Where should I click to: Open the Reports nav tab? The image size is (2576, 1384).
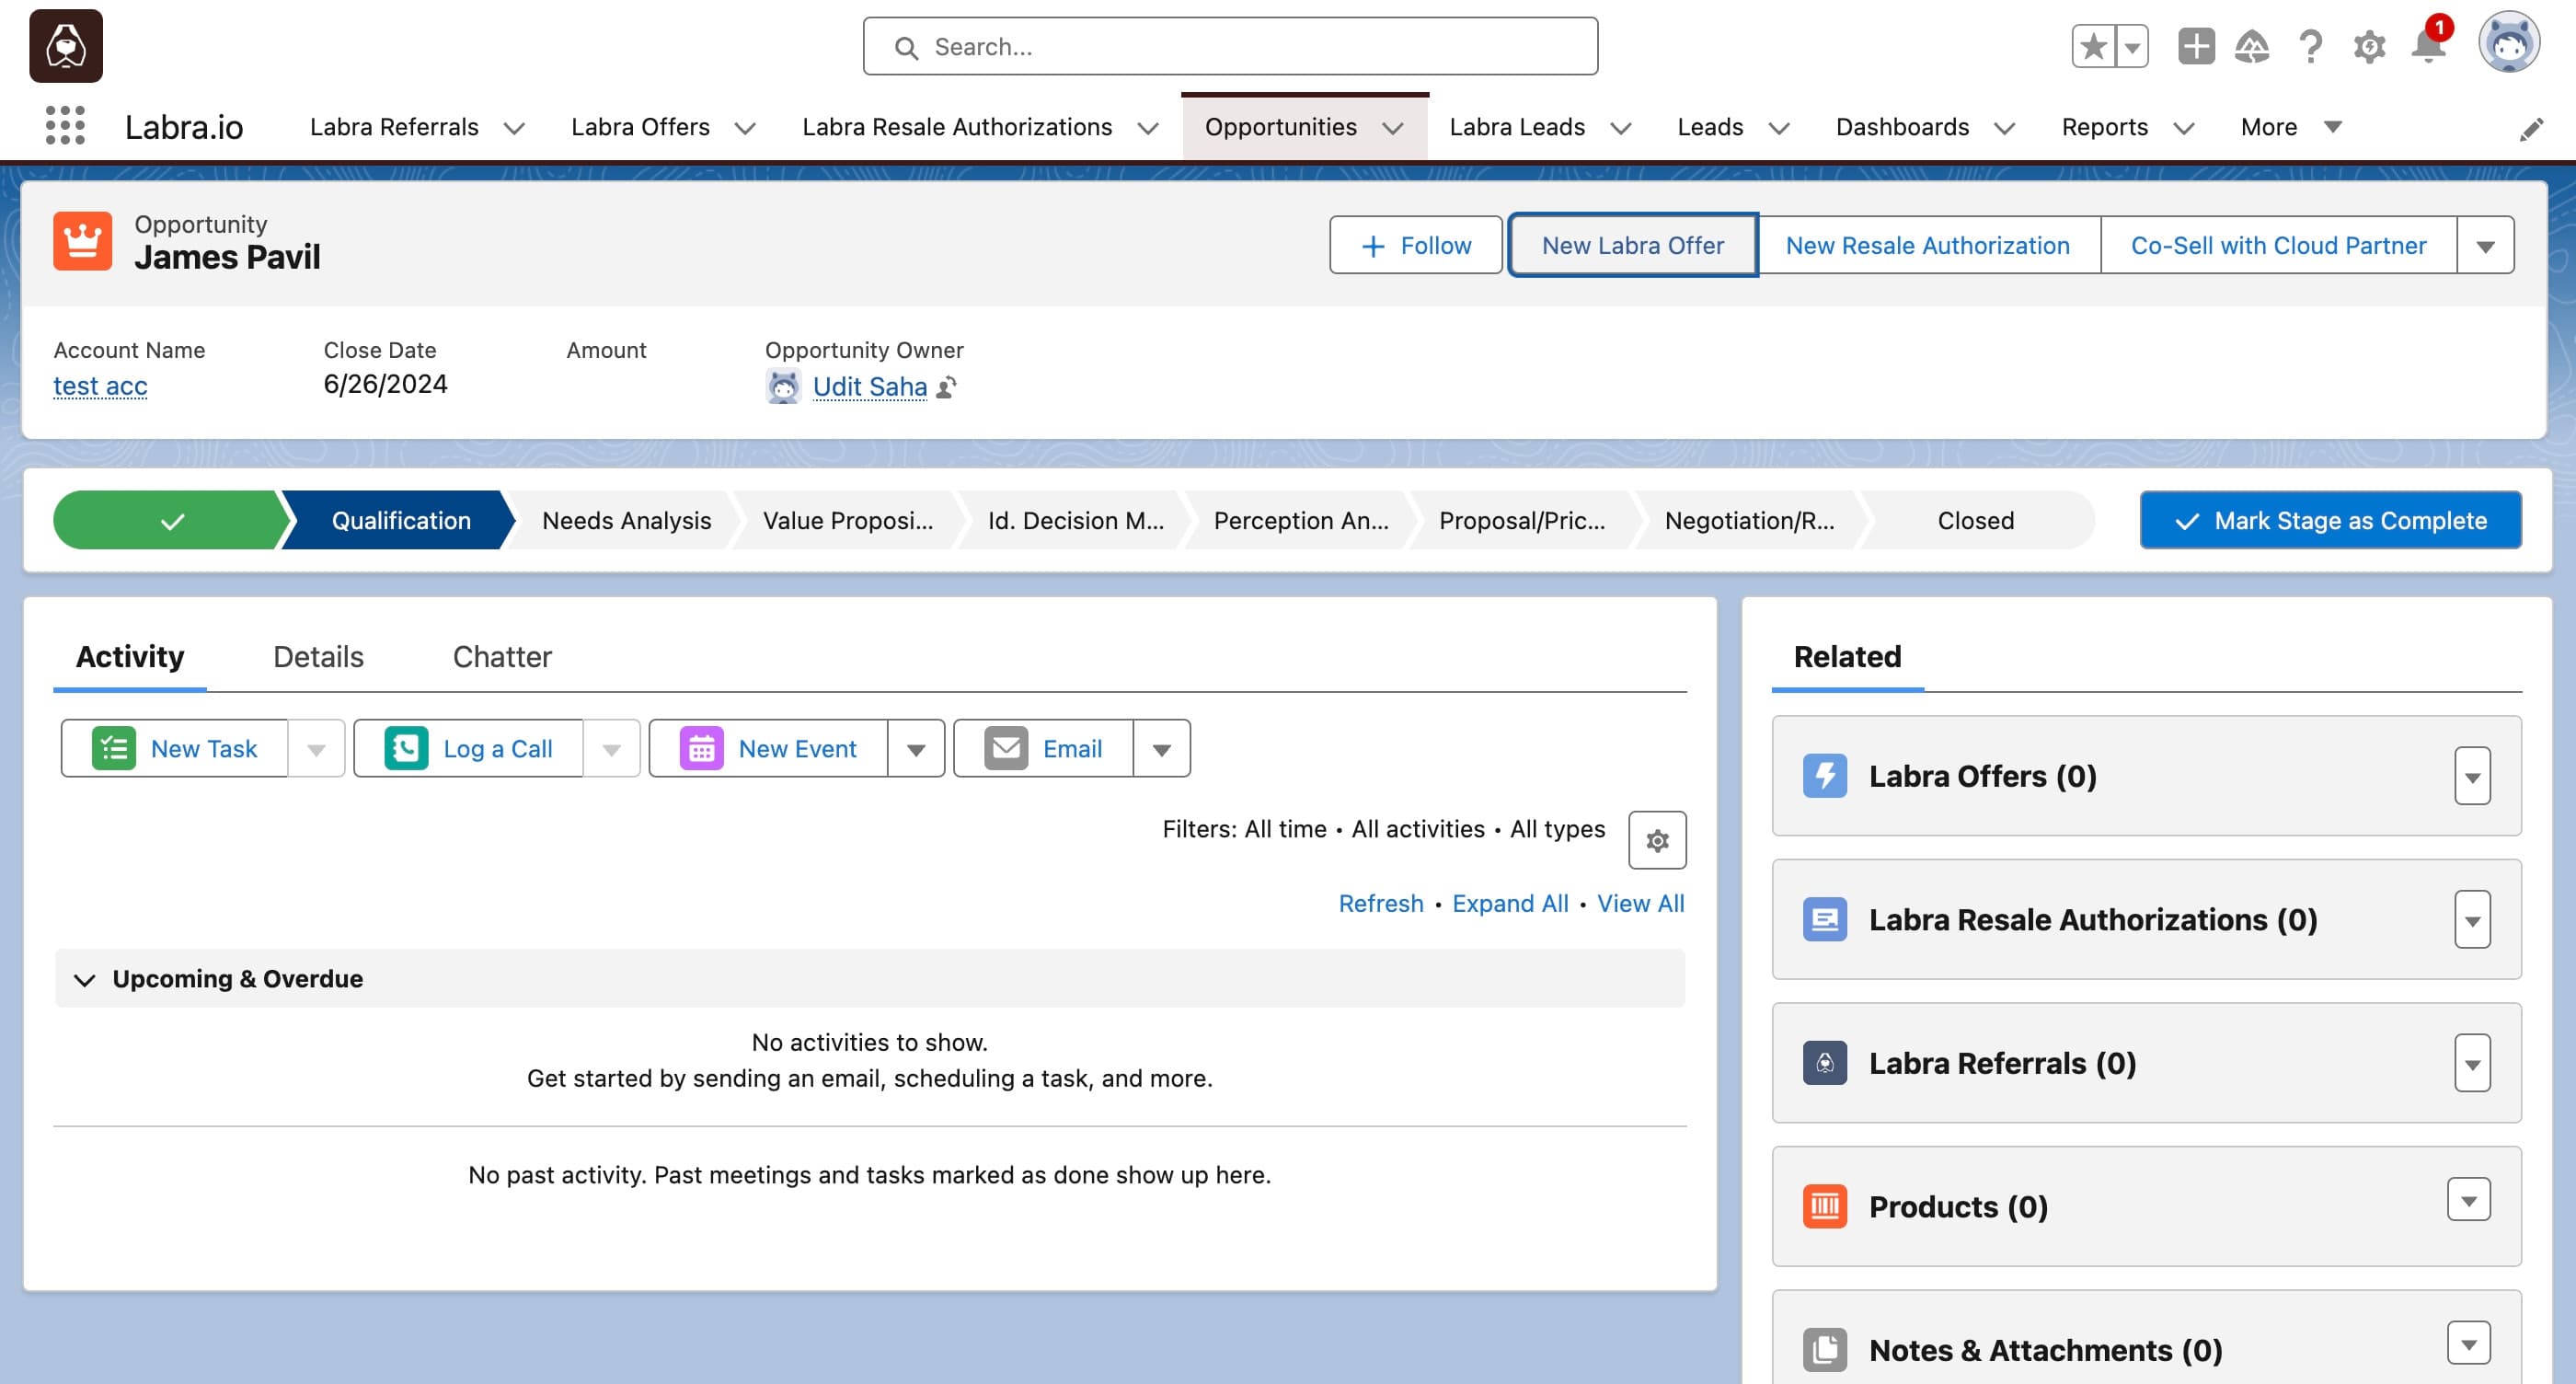(x=2104, y=127)
